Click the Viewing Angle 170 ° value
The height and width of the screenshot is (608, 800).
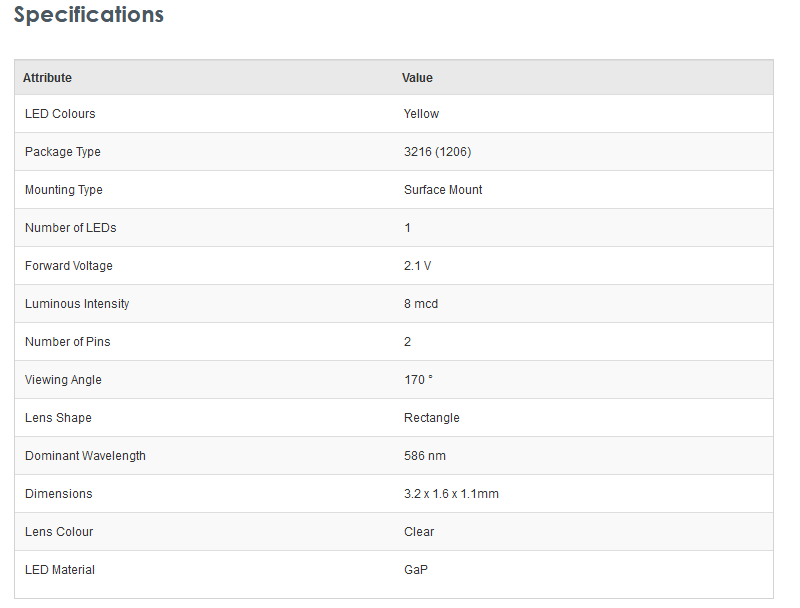(x=418, y=380)
